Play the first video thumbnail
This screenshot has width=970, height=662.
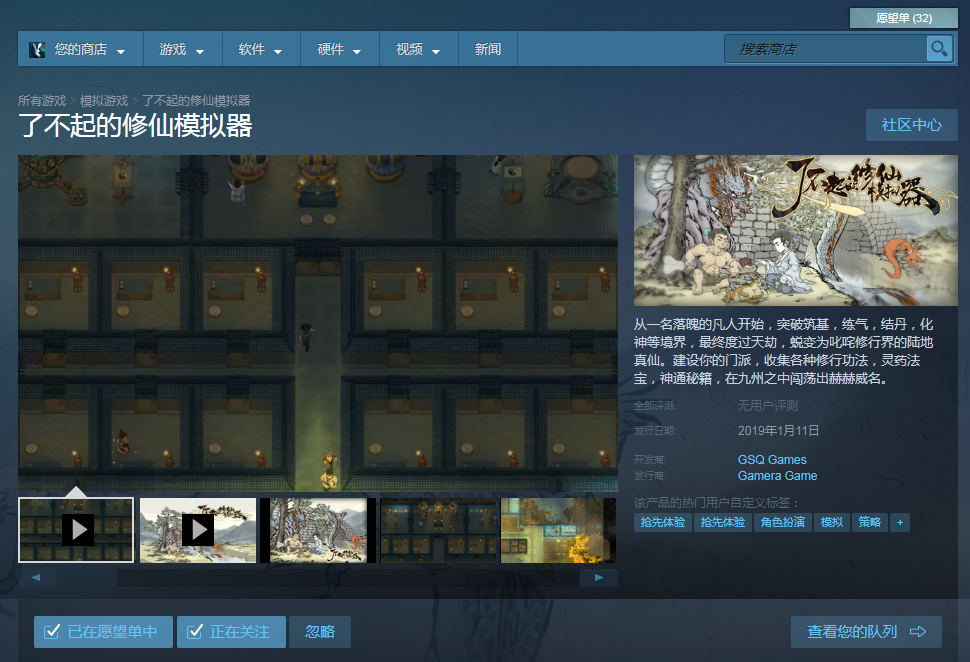click(x=76, y=530)
